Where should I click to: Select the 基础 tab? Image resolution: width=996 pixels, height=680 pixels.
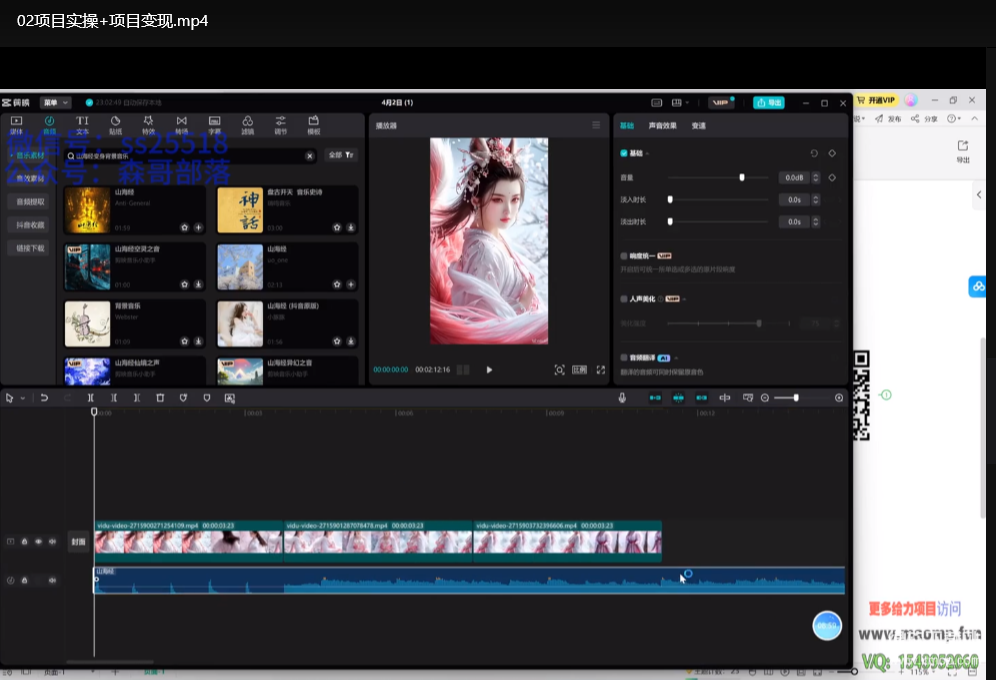click(x=627, y=126)
